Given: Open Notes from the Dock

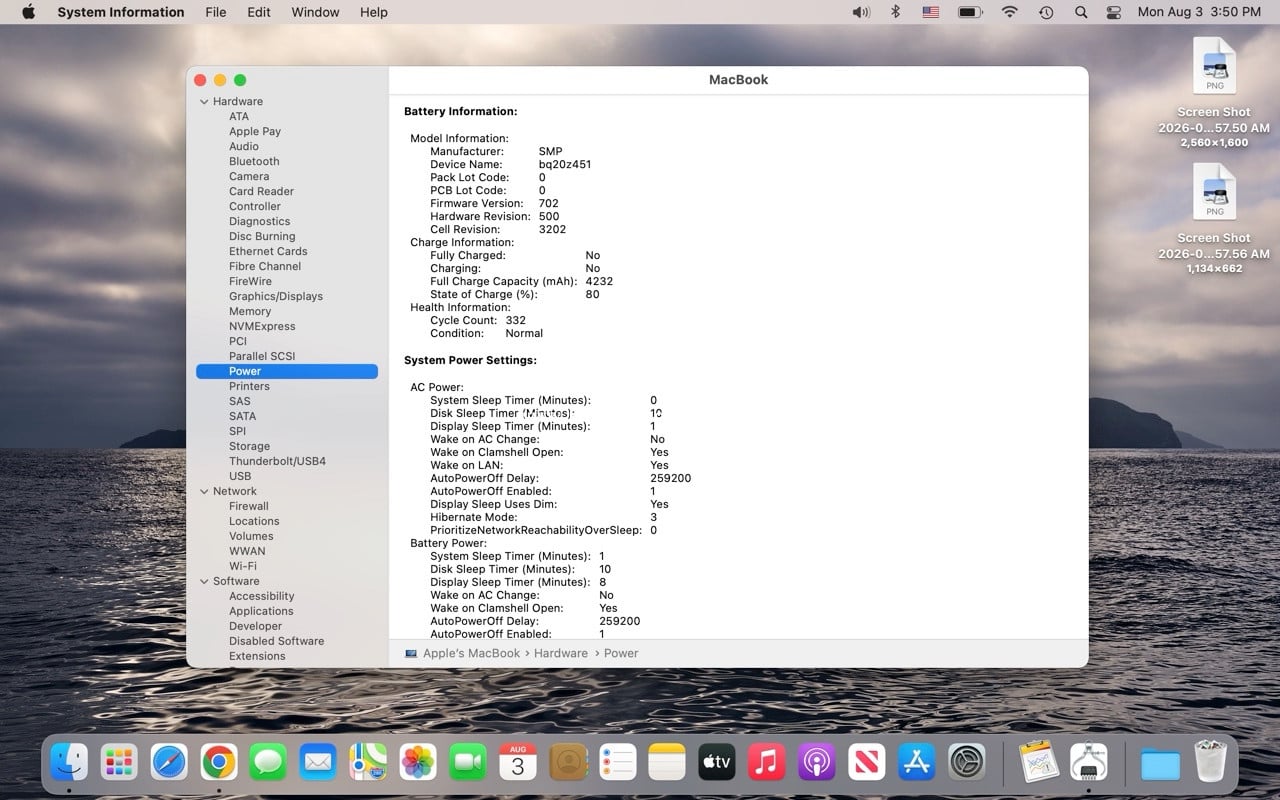Looking at the screenshot, I should (667, 763).
